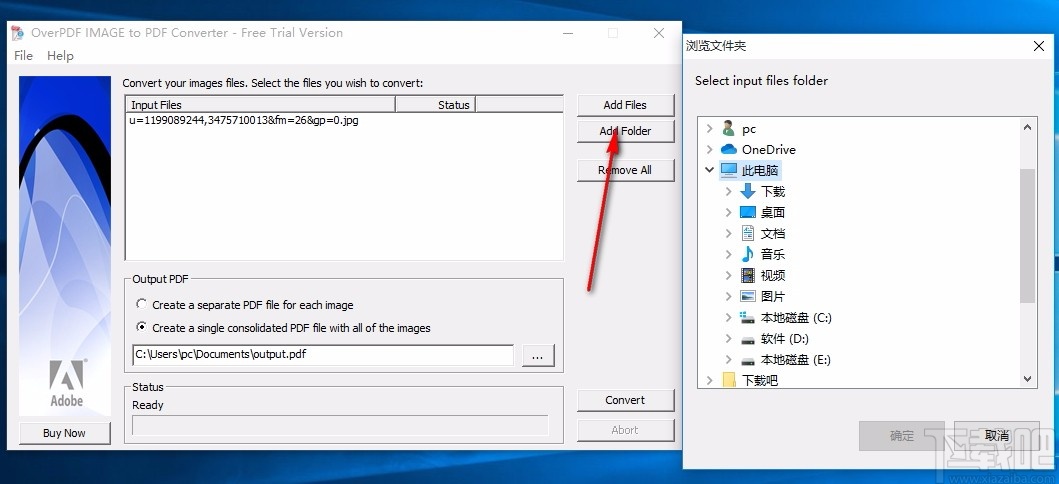Click the Remove All button
Screen dimensions: 1059x484
pos(625,170)
